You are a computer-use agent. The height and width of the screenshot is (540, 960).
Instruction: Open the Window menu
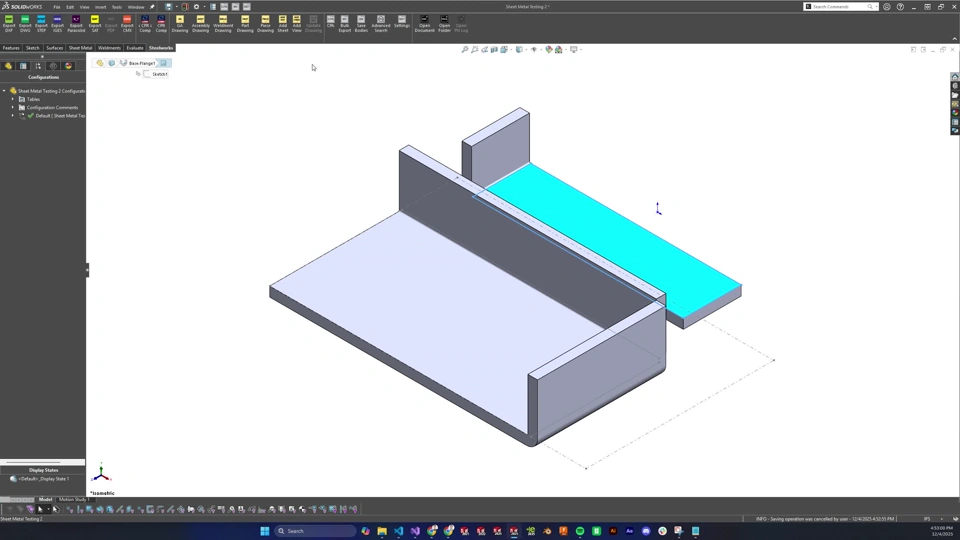pos(136,7)
